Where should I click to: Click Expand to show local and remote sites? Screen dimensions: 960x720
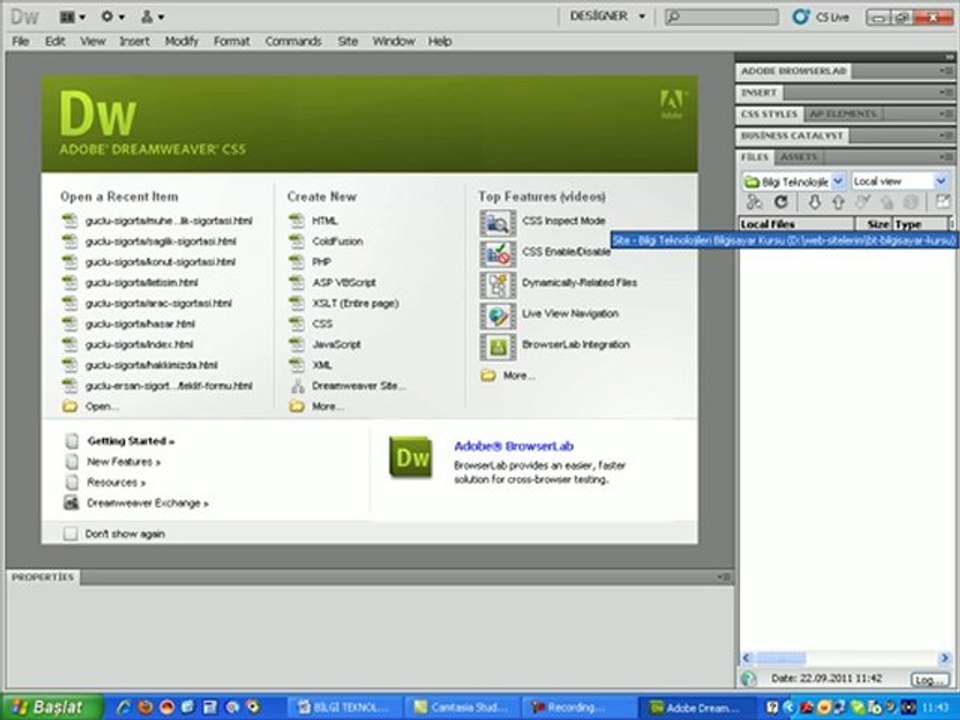click(x=943, y=201)
